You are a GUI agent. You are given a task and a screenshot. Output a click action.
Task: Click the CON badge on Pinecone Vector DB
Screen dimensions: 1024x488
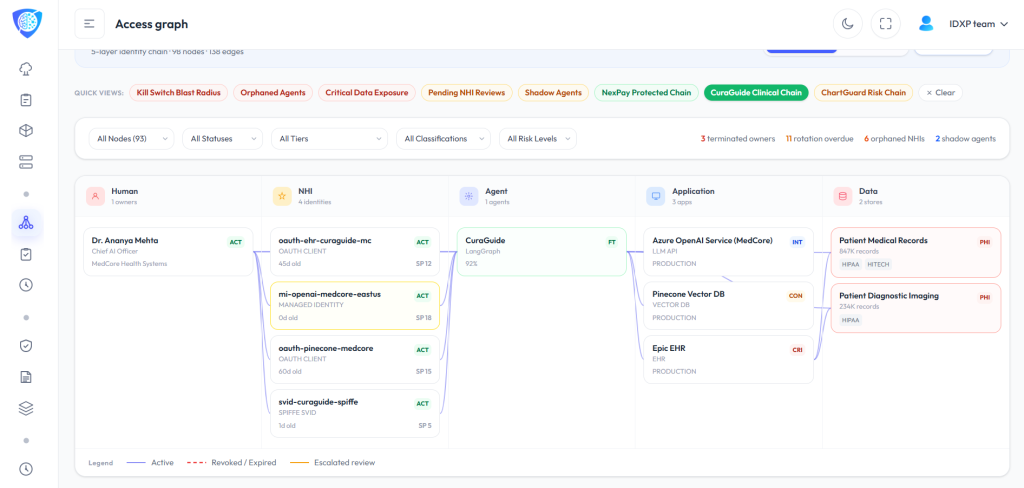(x=795, y=296)
